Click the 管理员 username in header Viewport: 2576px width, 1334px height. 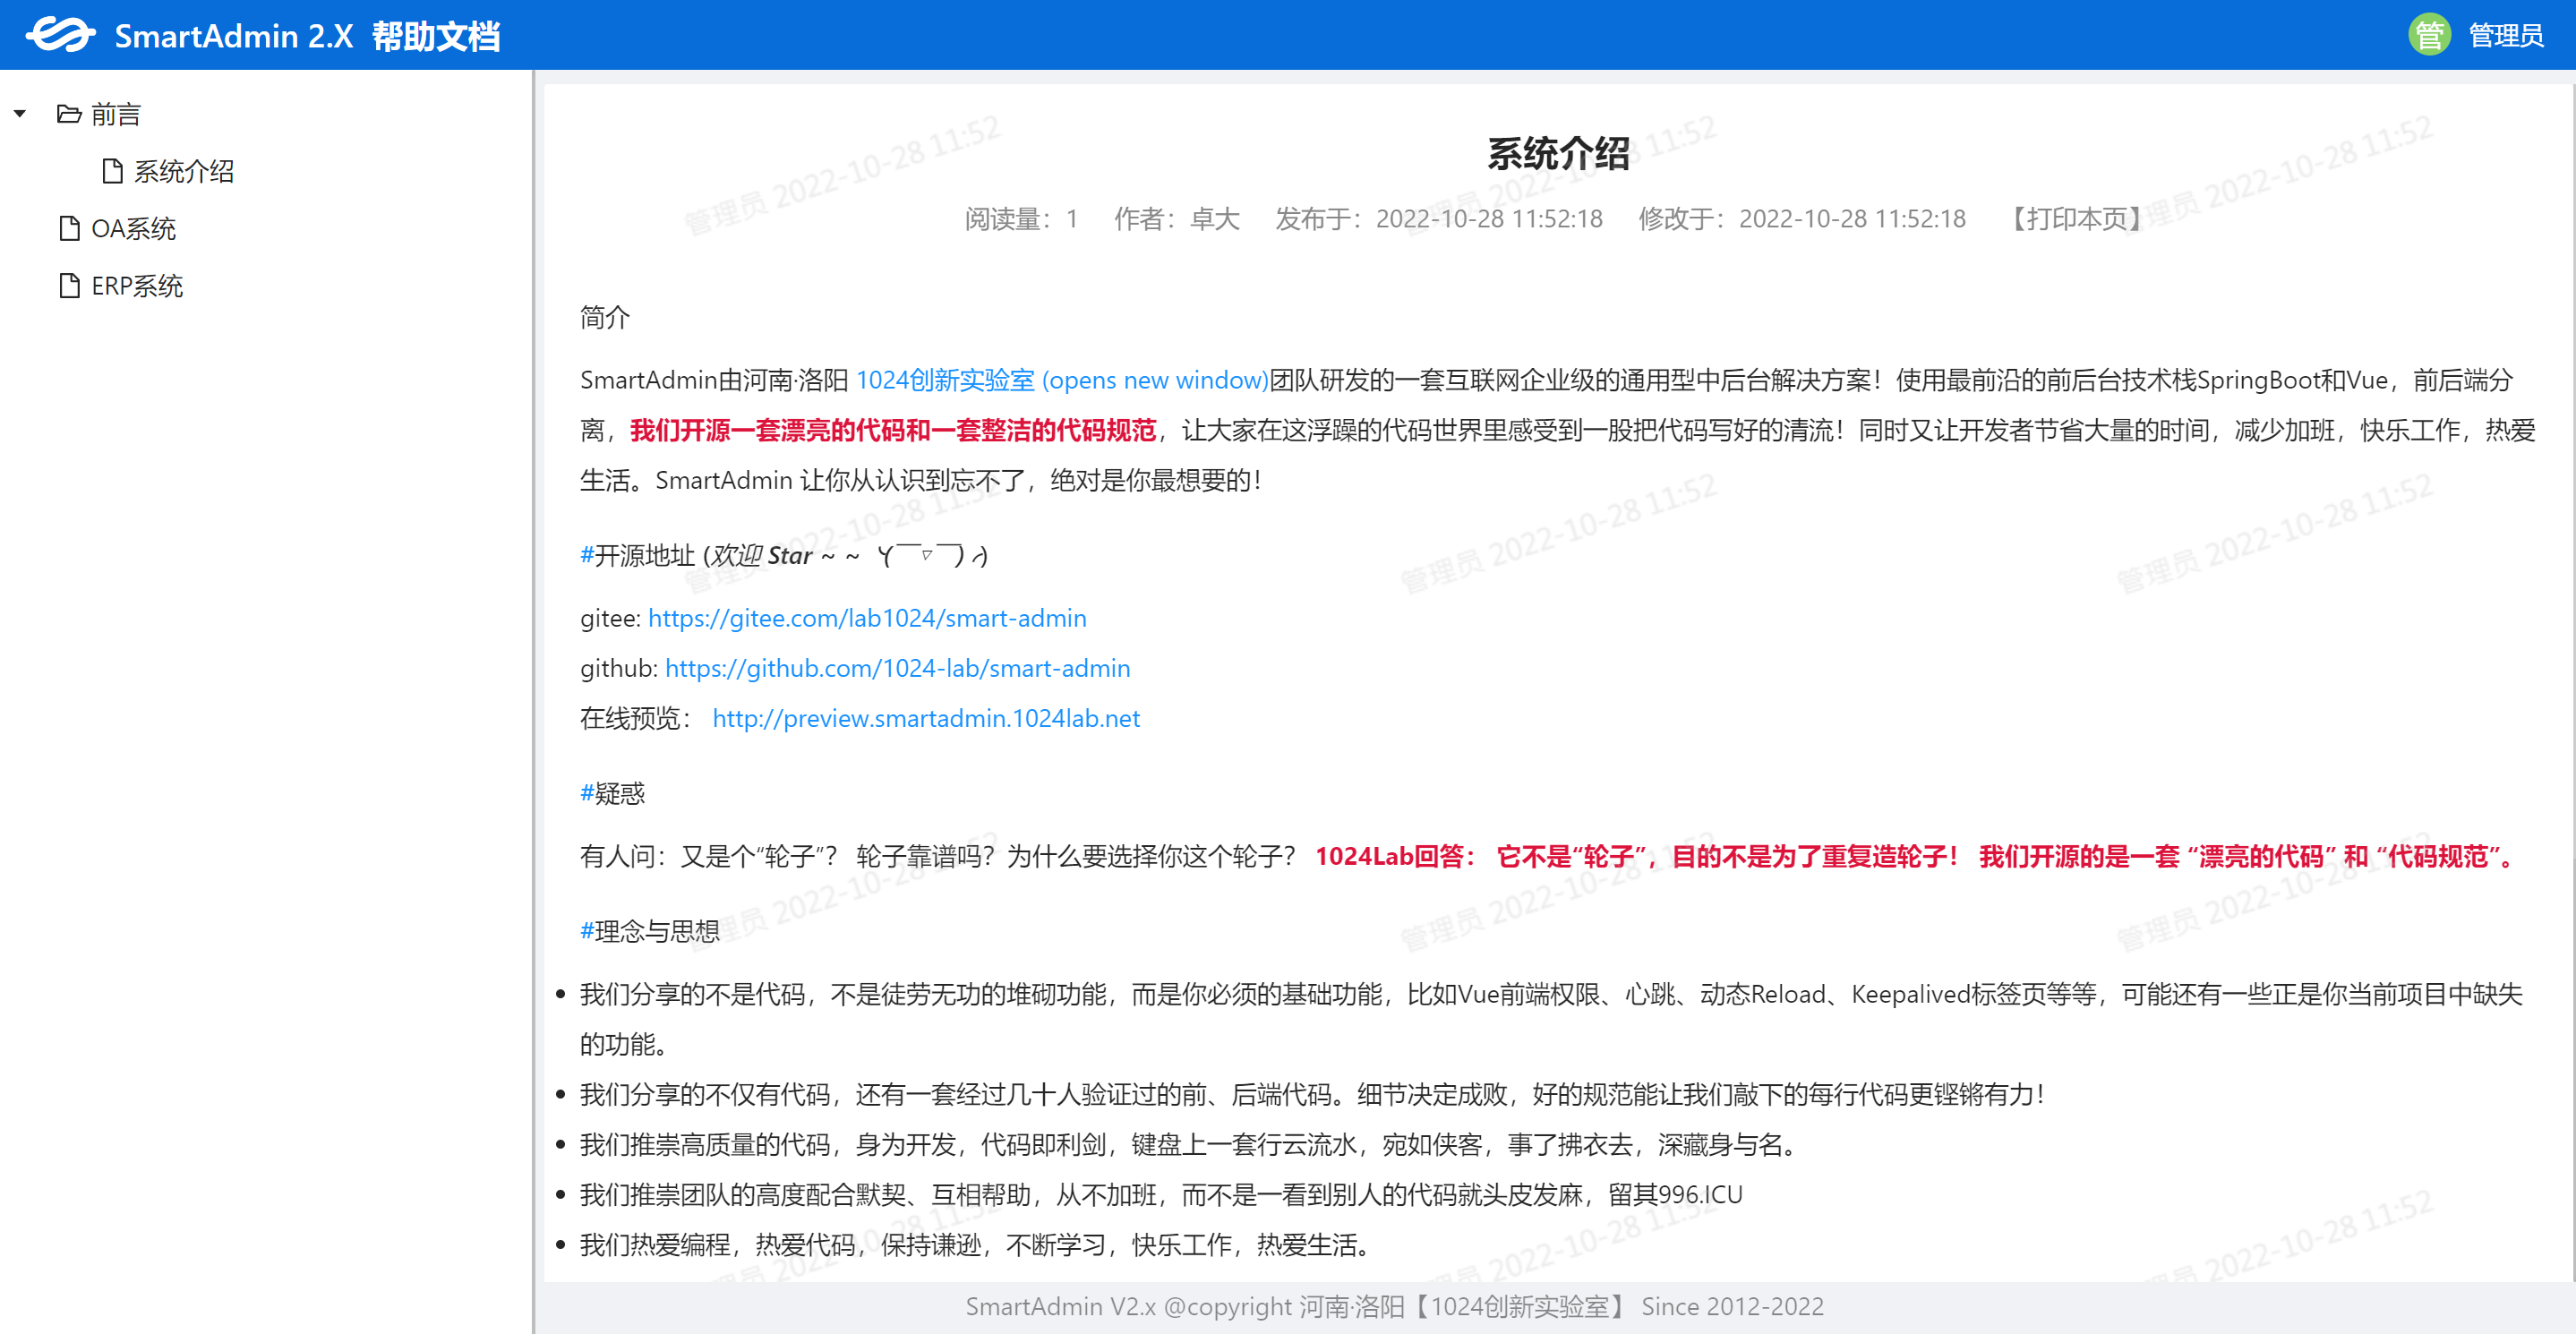2505,36
